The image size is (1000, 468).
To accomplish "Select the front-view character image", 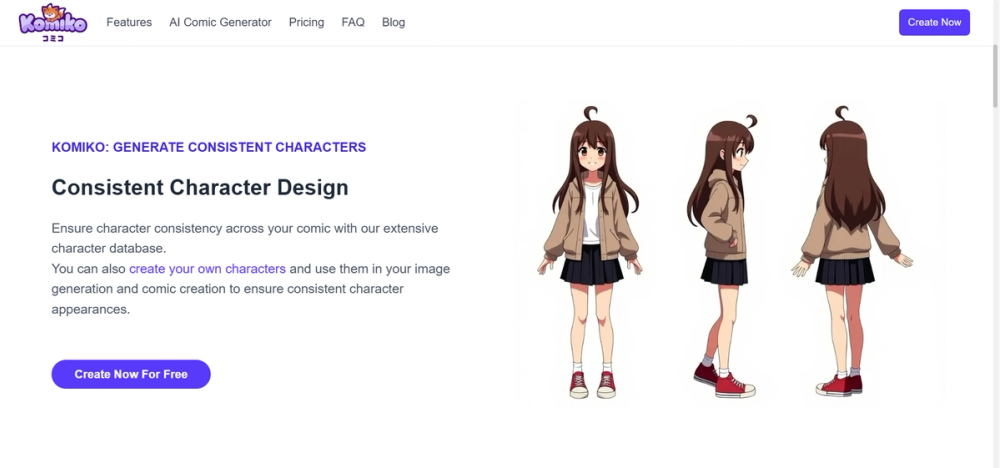I will point(591,253).
